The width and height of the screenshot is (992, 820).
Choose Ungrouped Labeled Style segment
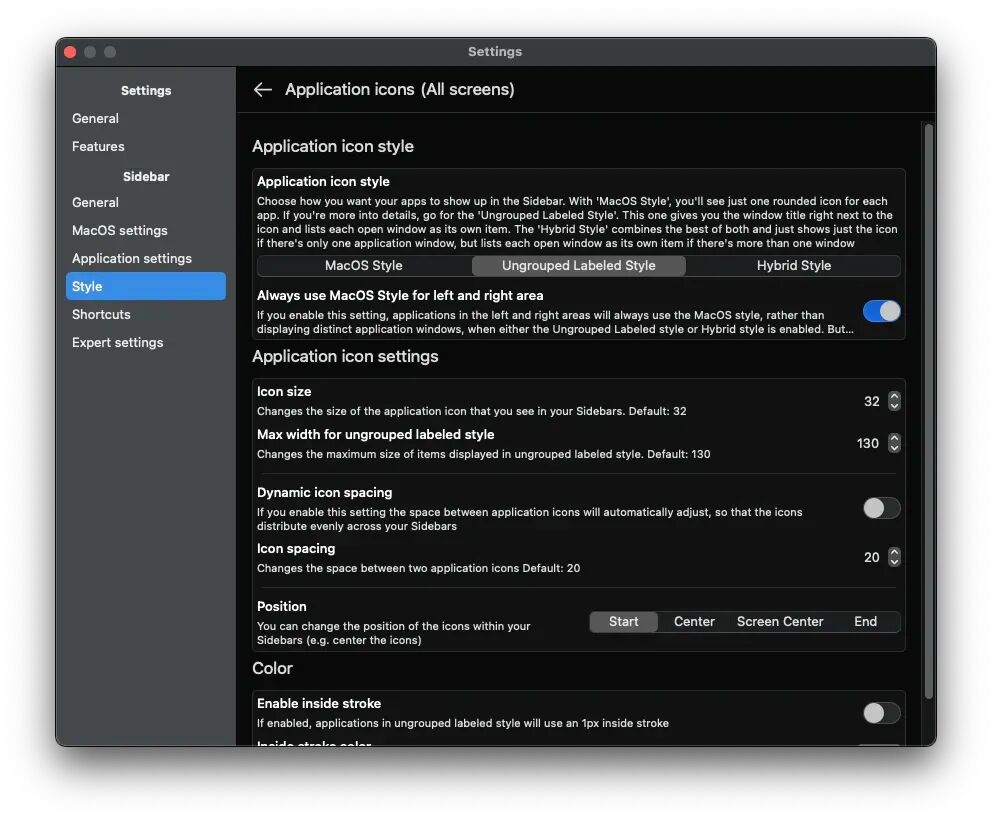click(x=578, y=266)
